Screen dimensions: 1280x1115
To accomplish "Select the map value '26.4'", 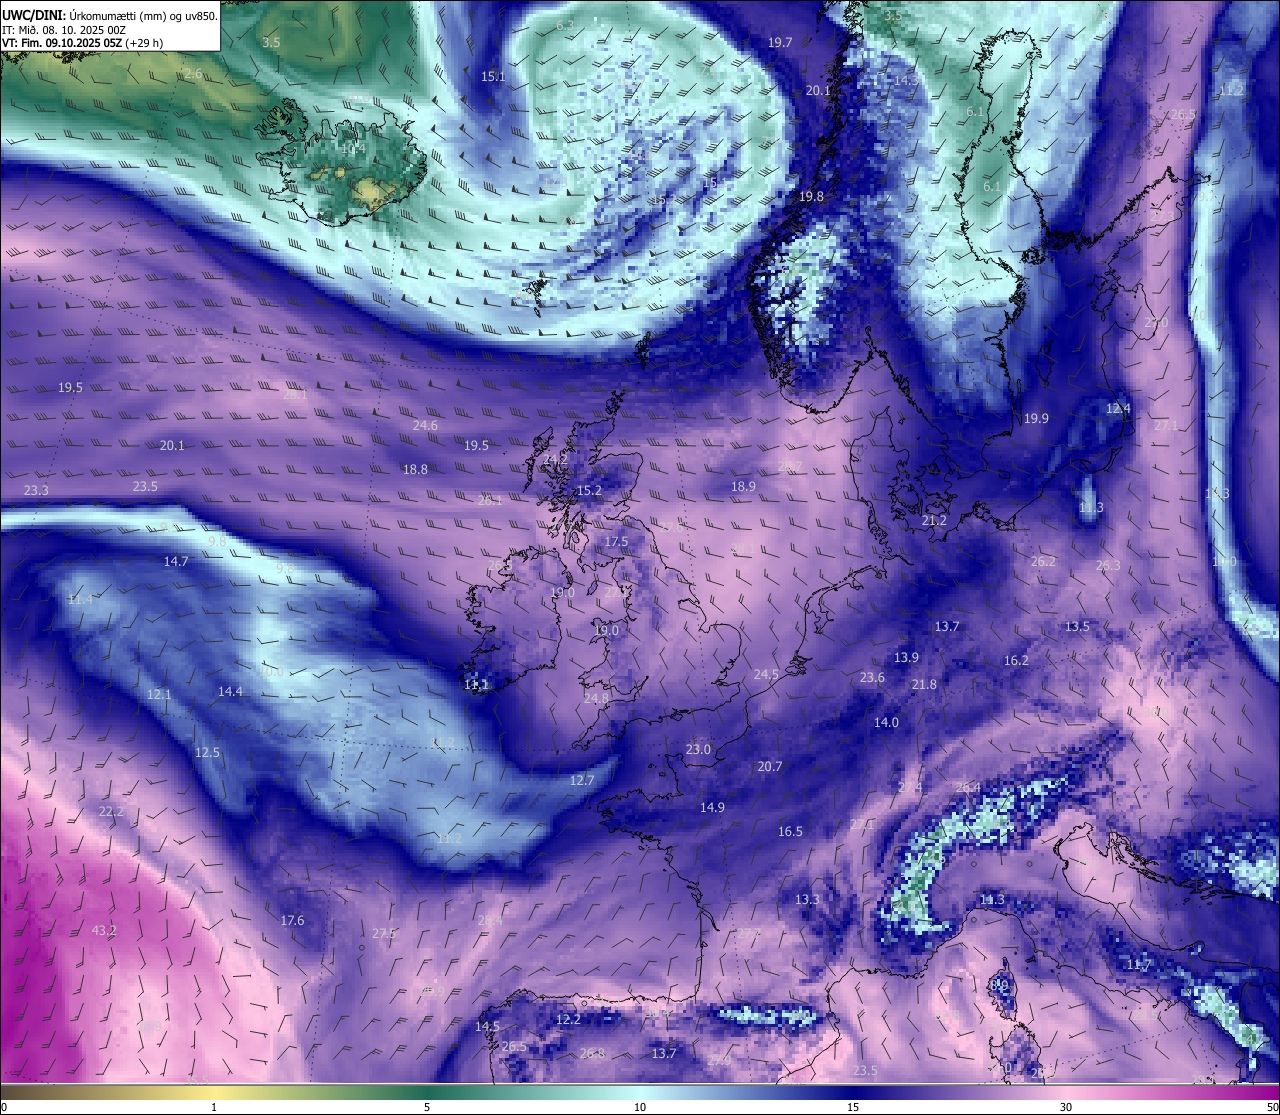I will 968,787.
